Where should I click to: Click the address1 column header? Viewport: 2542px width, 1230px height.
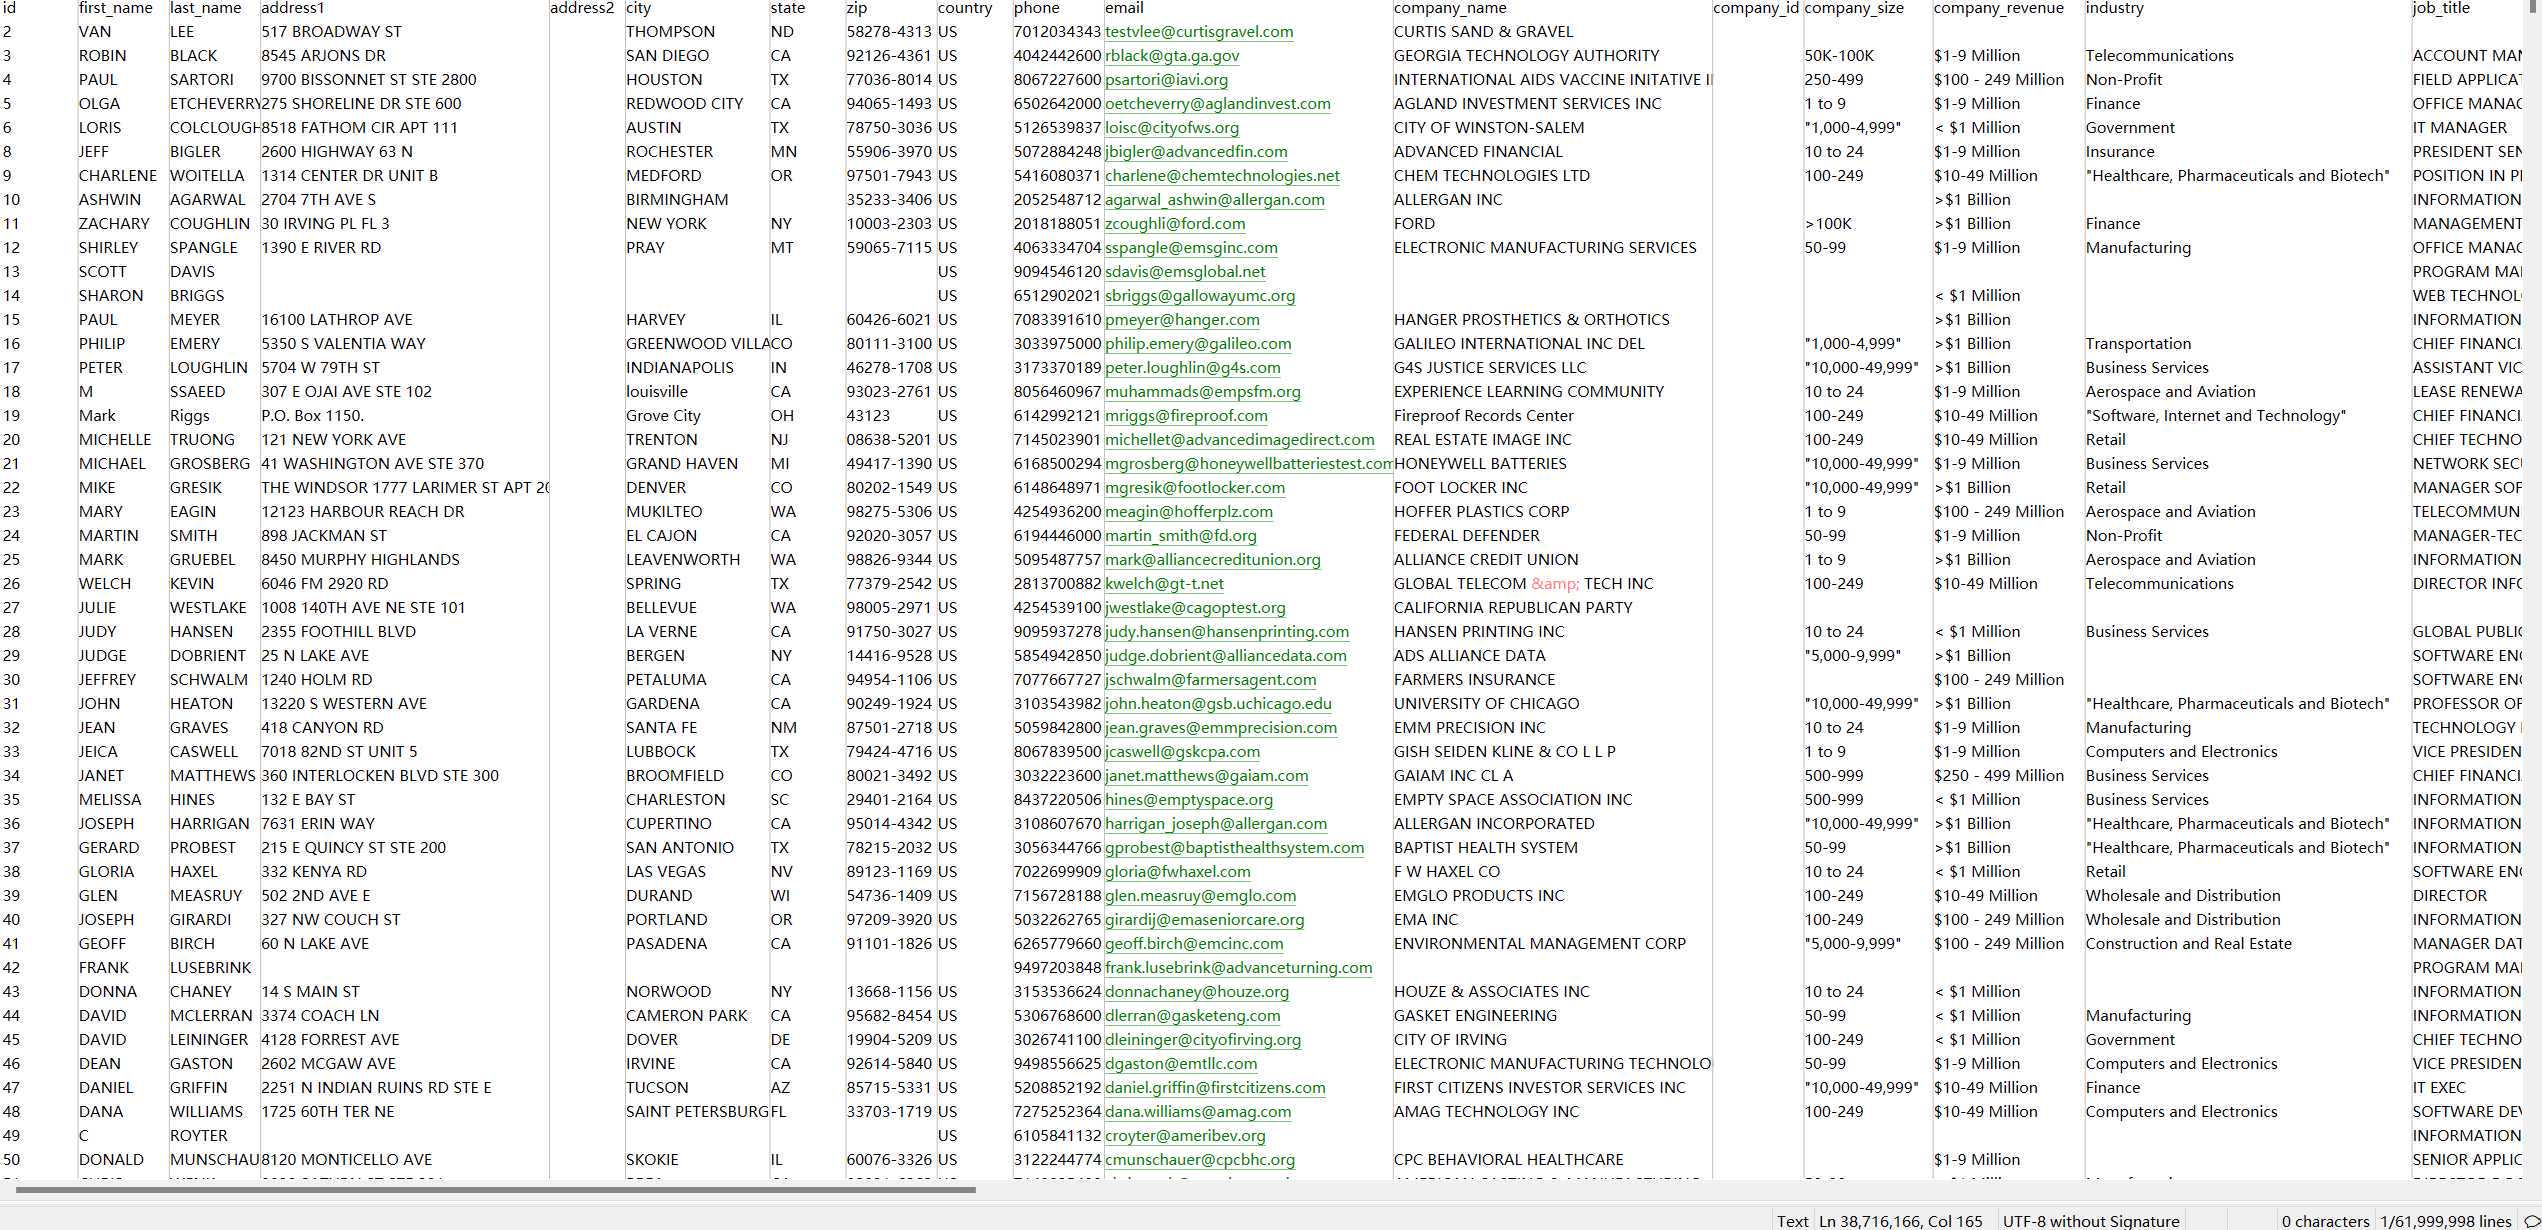coord(293,8)
